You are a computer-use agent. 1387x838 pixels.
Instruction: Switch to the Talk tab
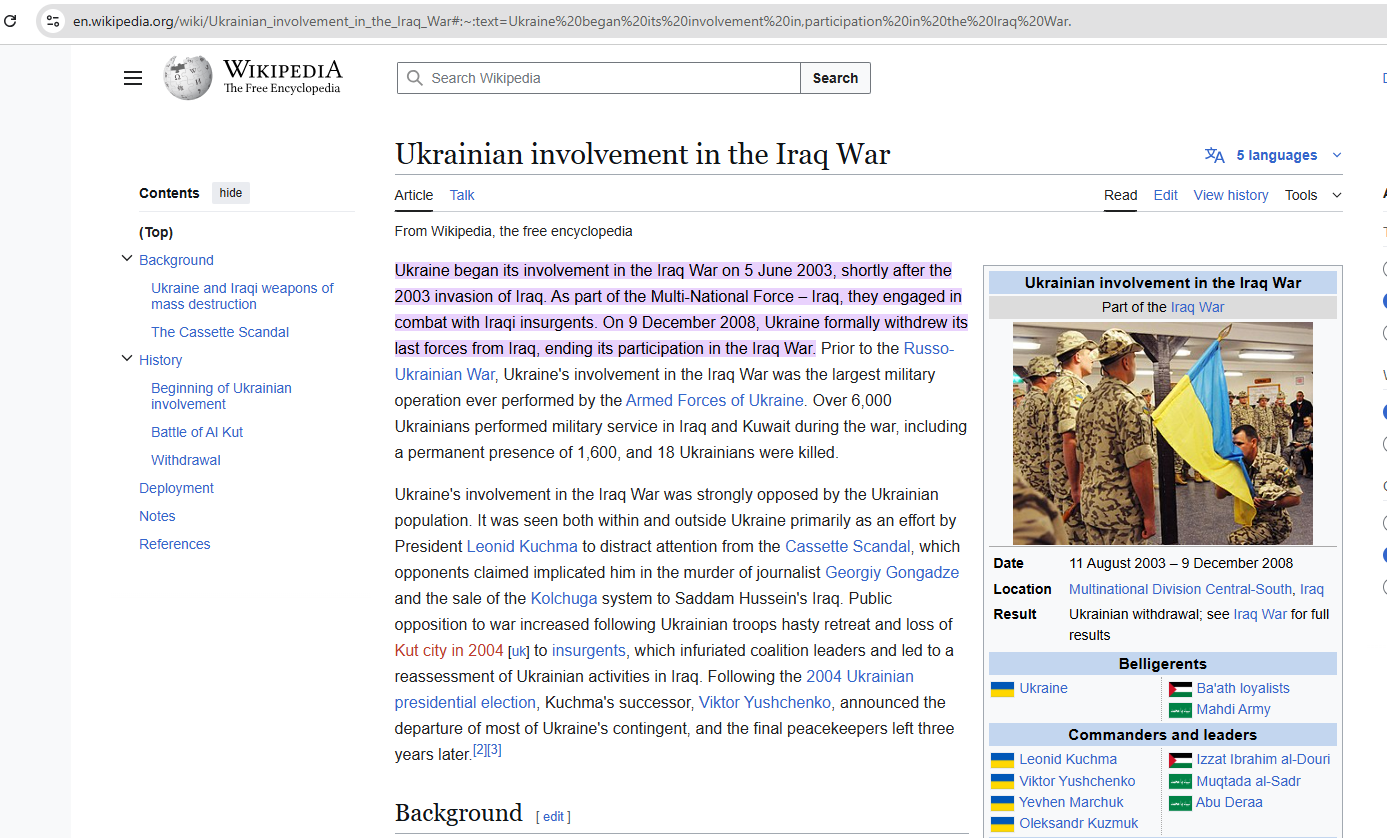[x=462, y=195]
